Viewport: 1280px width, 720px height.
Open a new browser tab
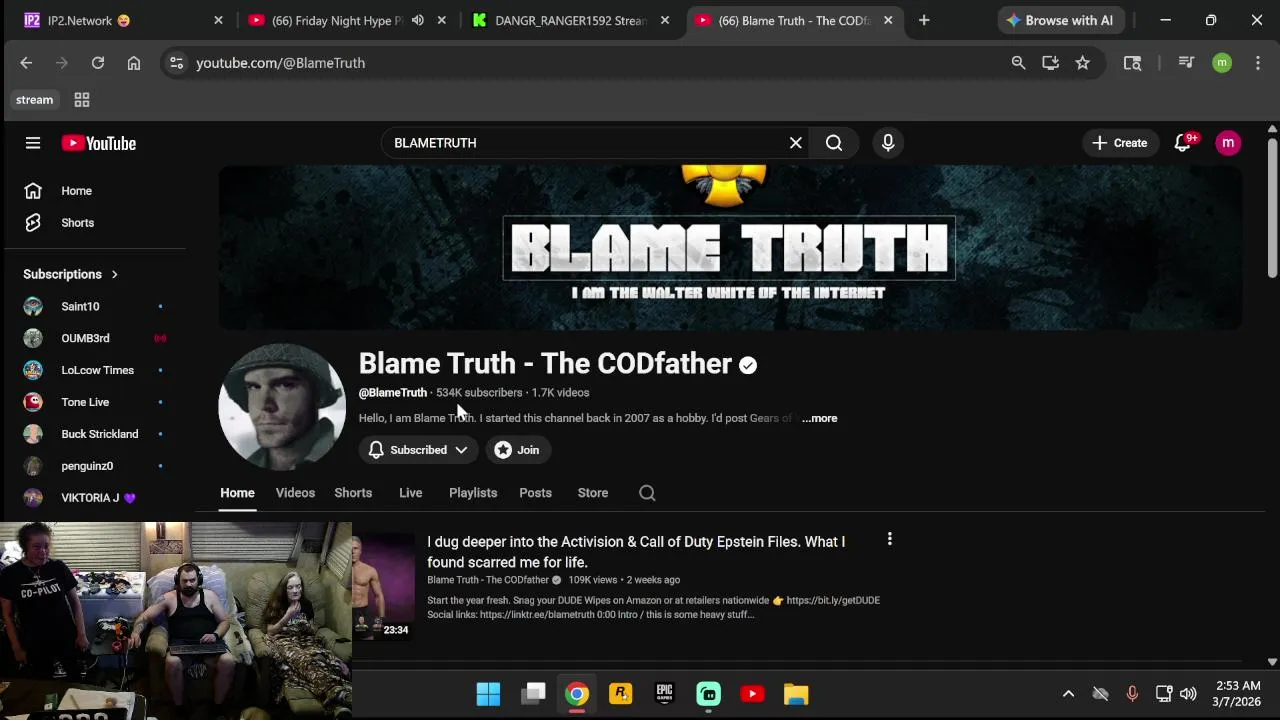924,20
